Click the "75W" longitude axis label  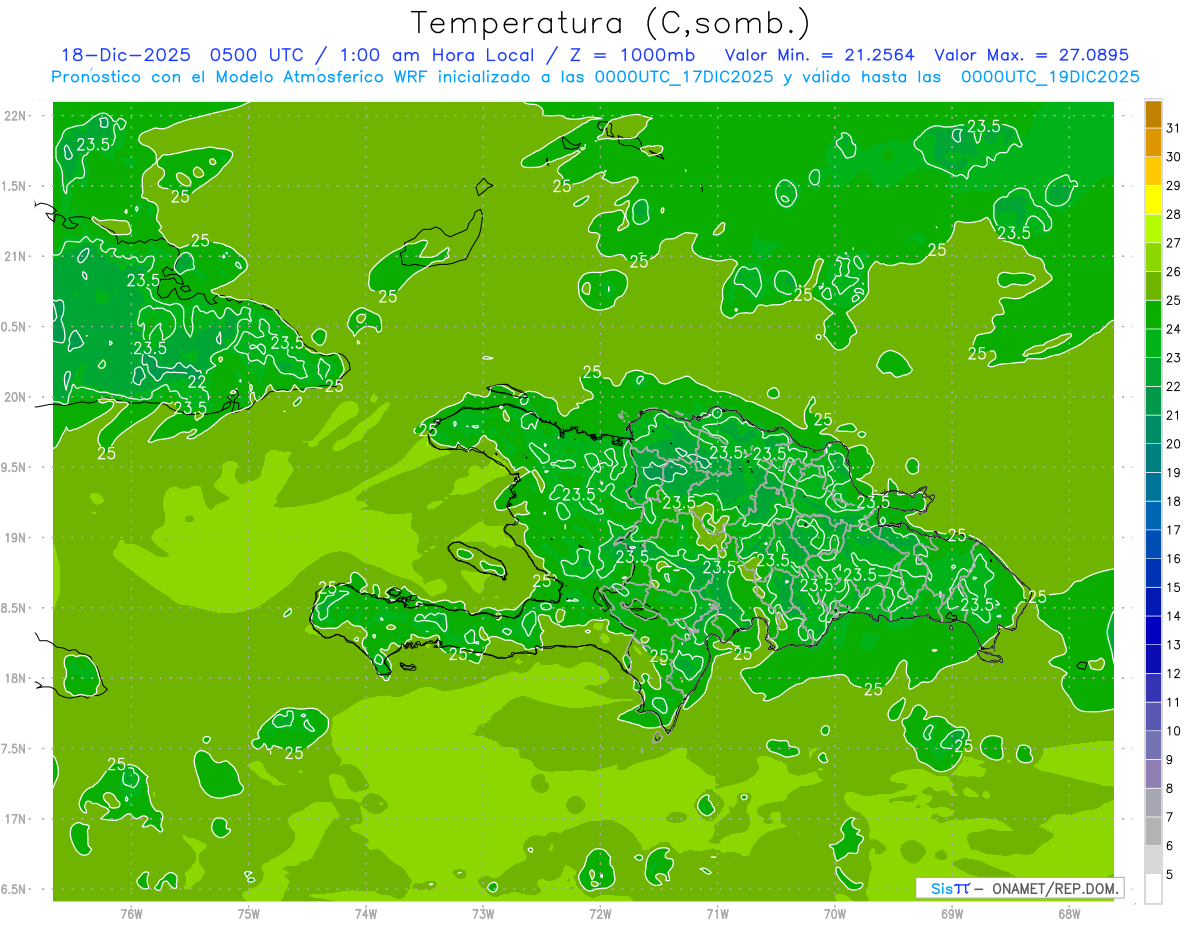(x=249, y=913)
